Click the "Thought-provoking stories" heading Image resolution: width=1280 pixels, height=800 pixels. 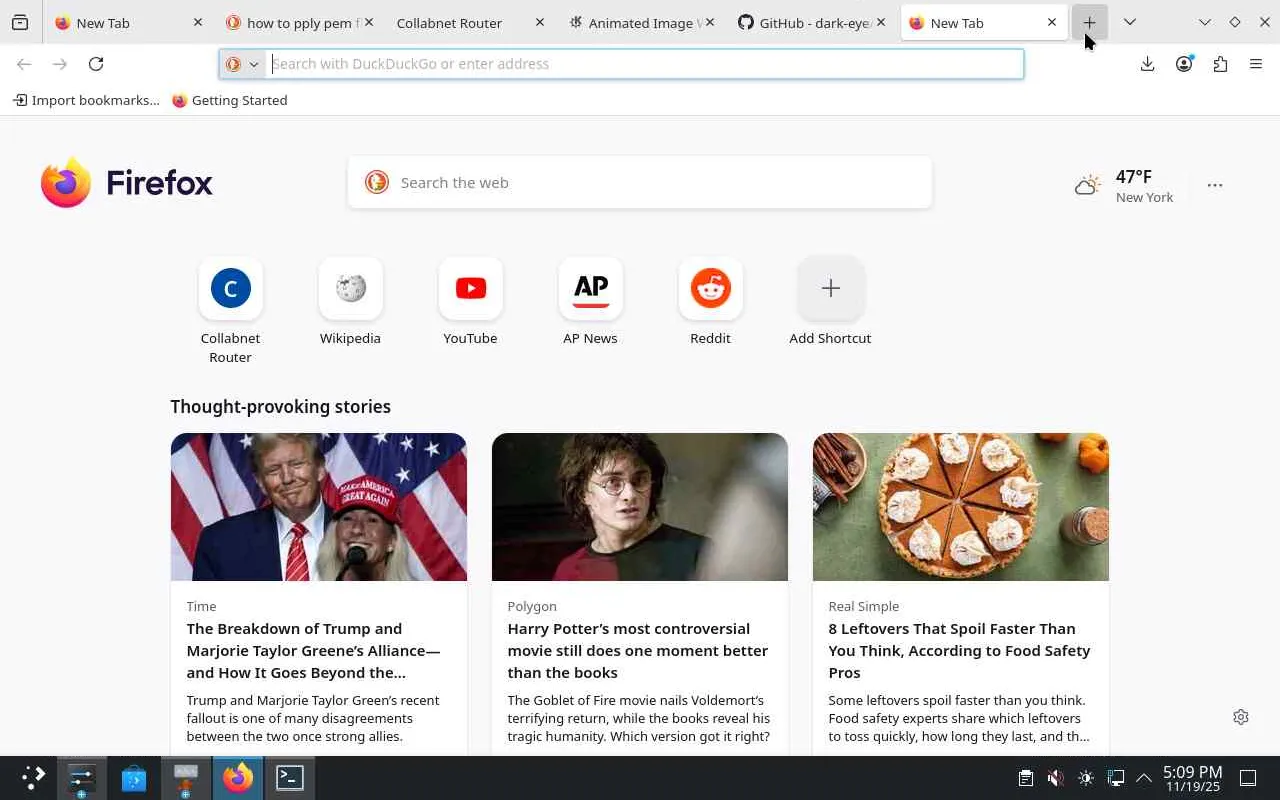pyautogui.click(x=280, y=407)
